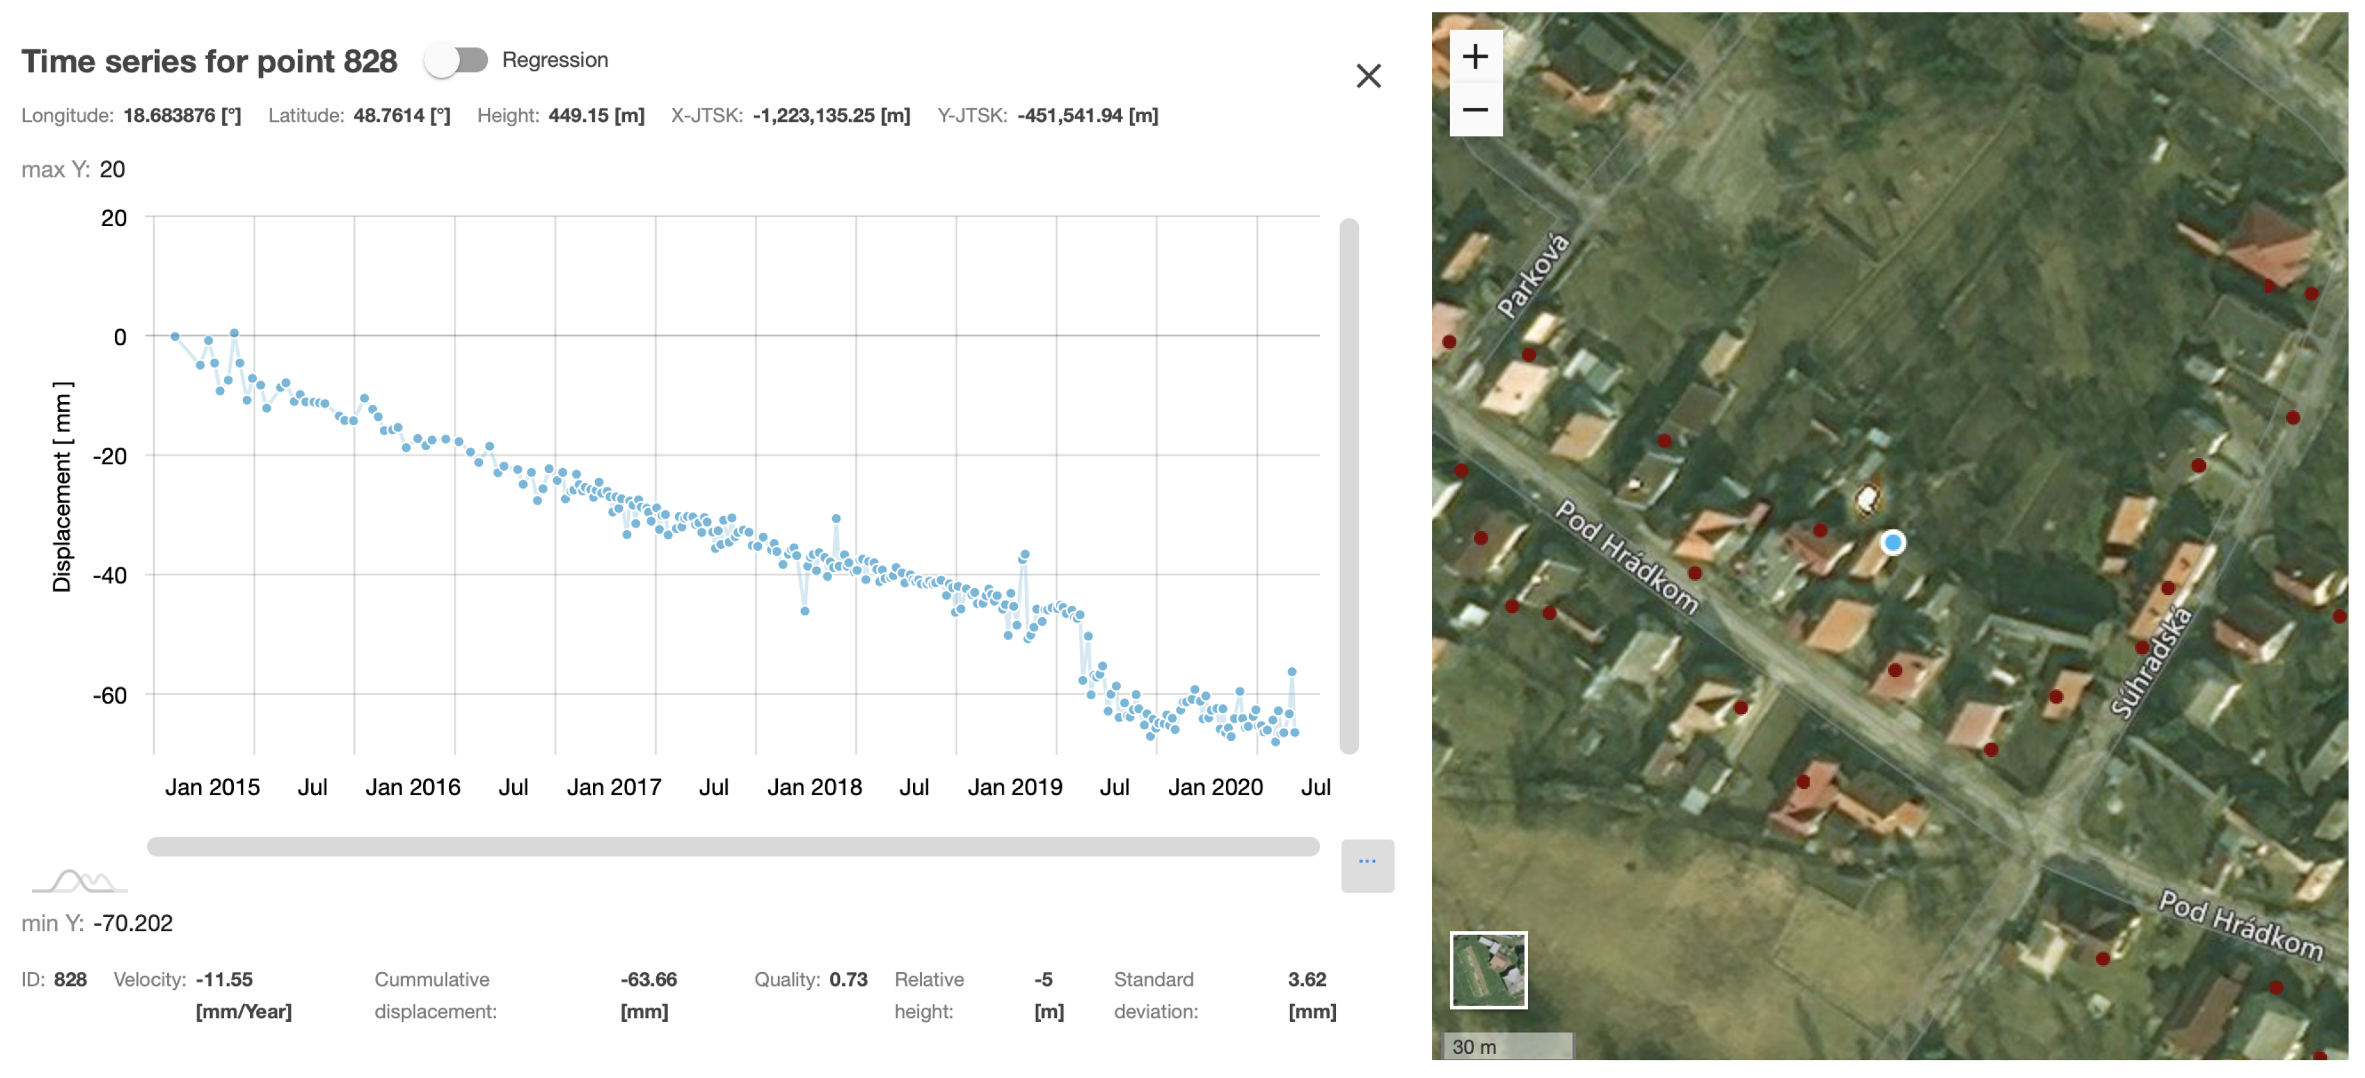2365x1078 pixels.
Task: Select the highlighted blue point on the map
Action: (1893, 543)
